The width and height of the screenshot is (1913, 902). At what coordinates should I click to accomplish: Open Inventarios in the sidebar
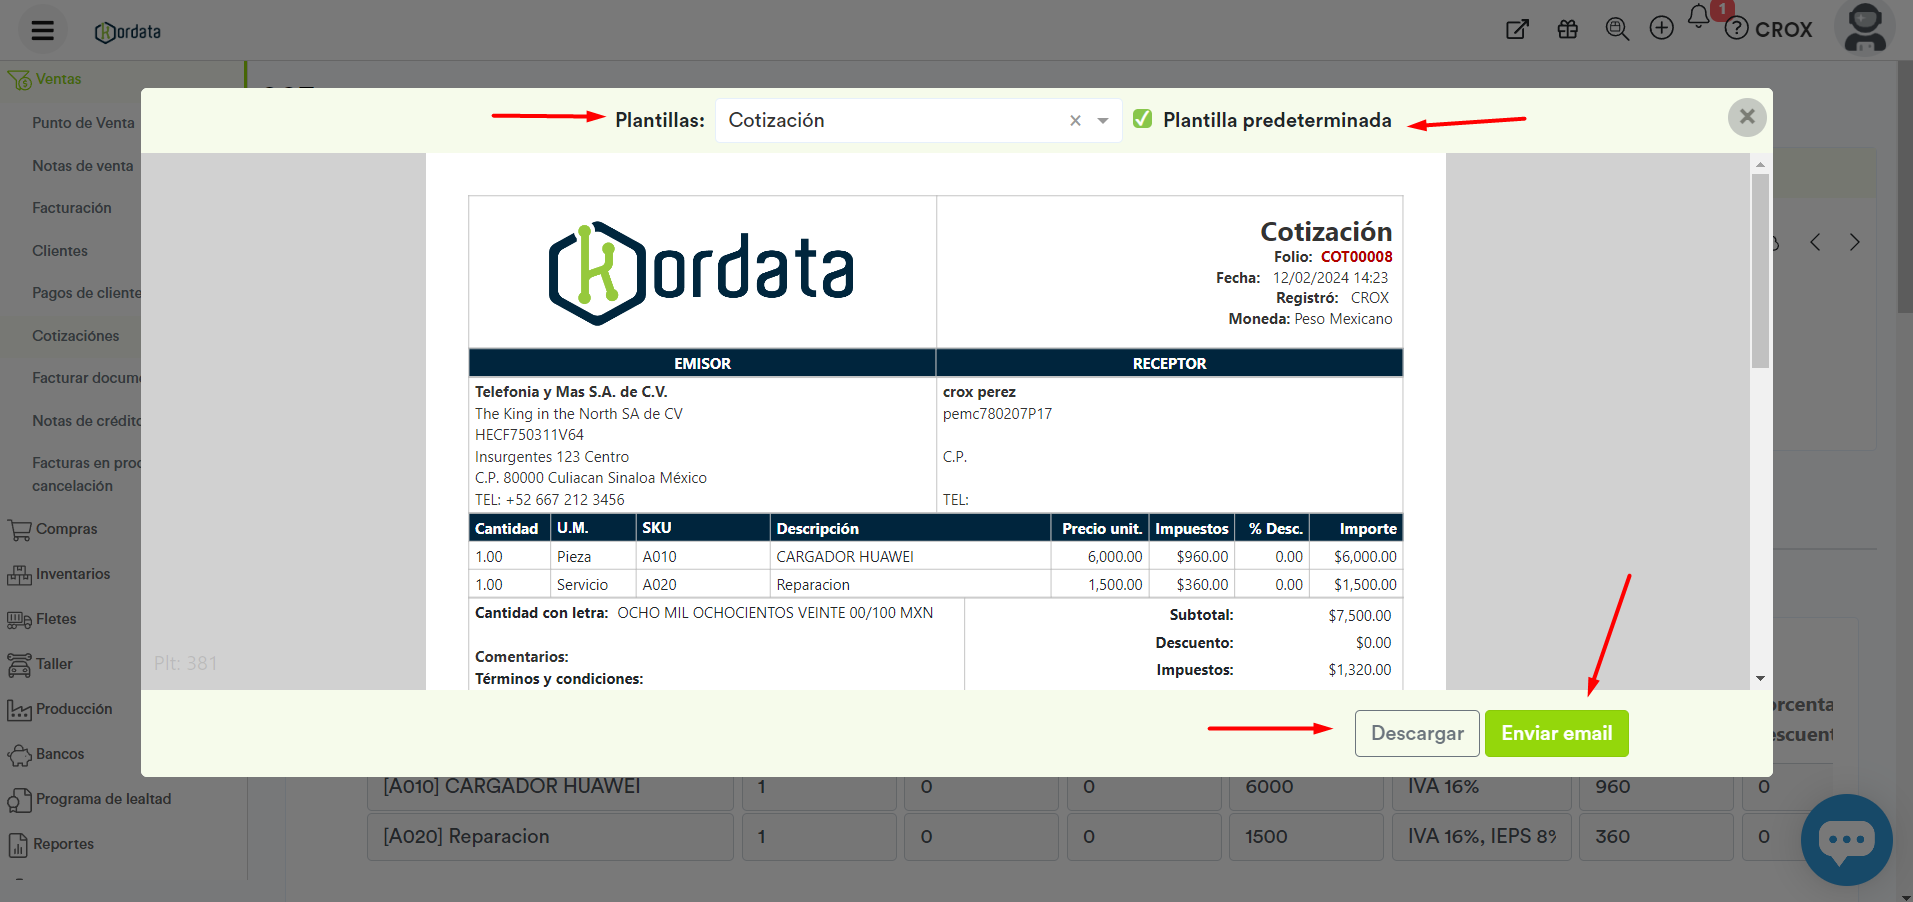[72, 574]
